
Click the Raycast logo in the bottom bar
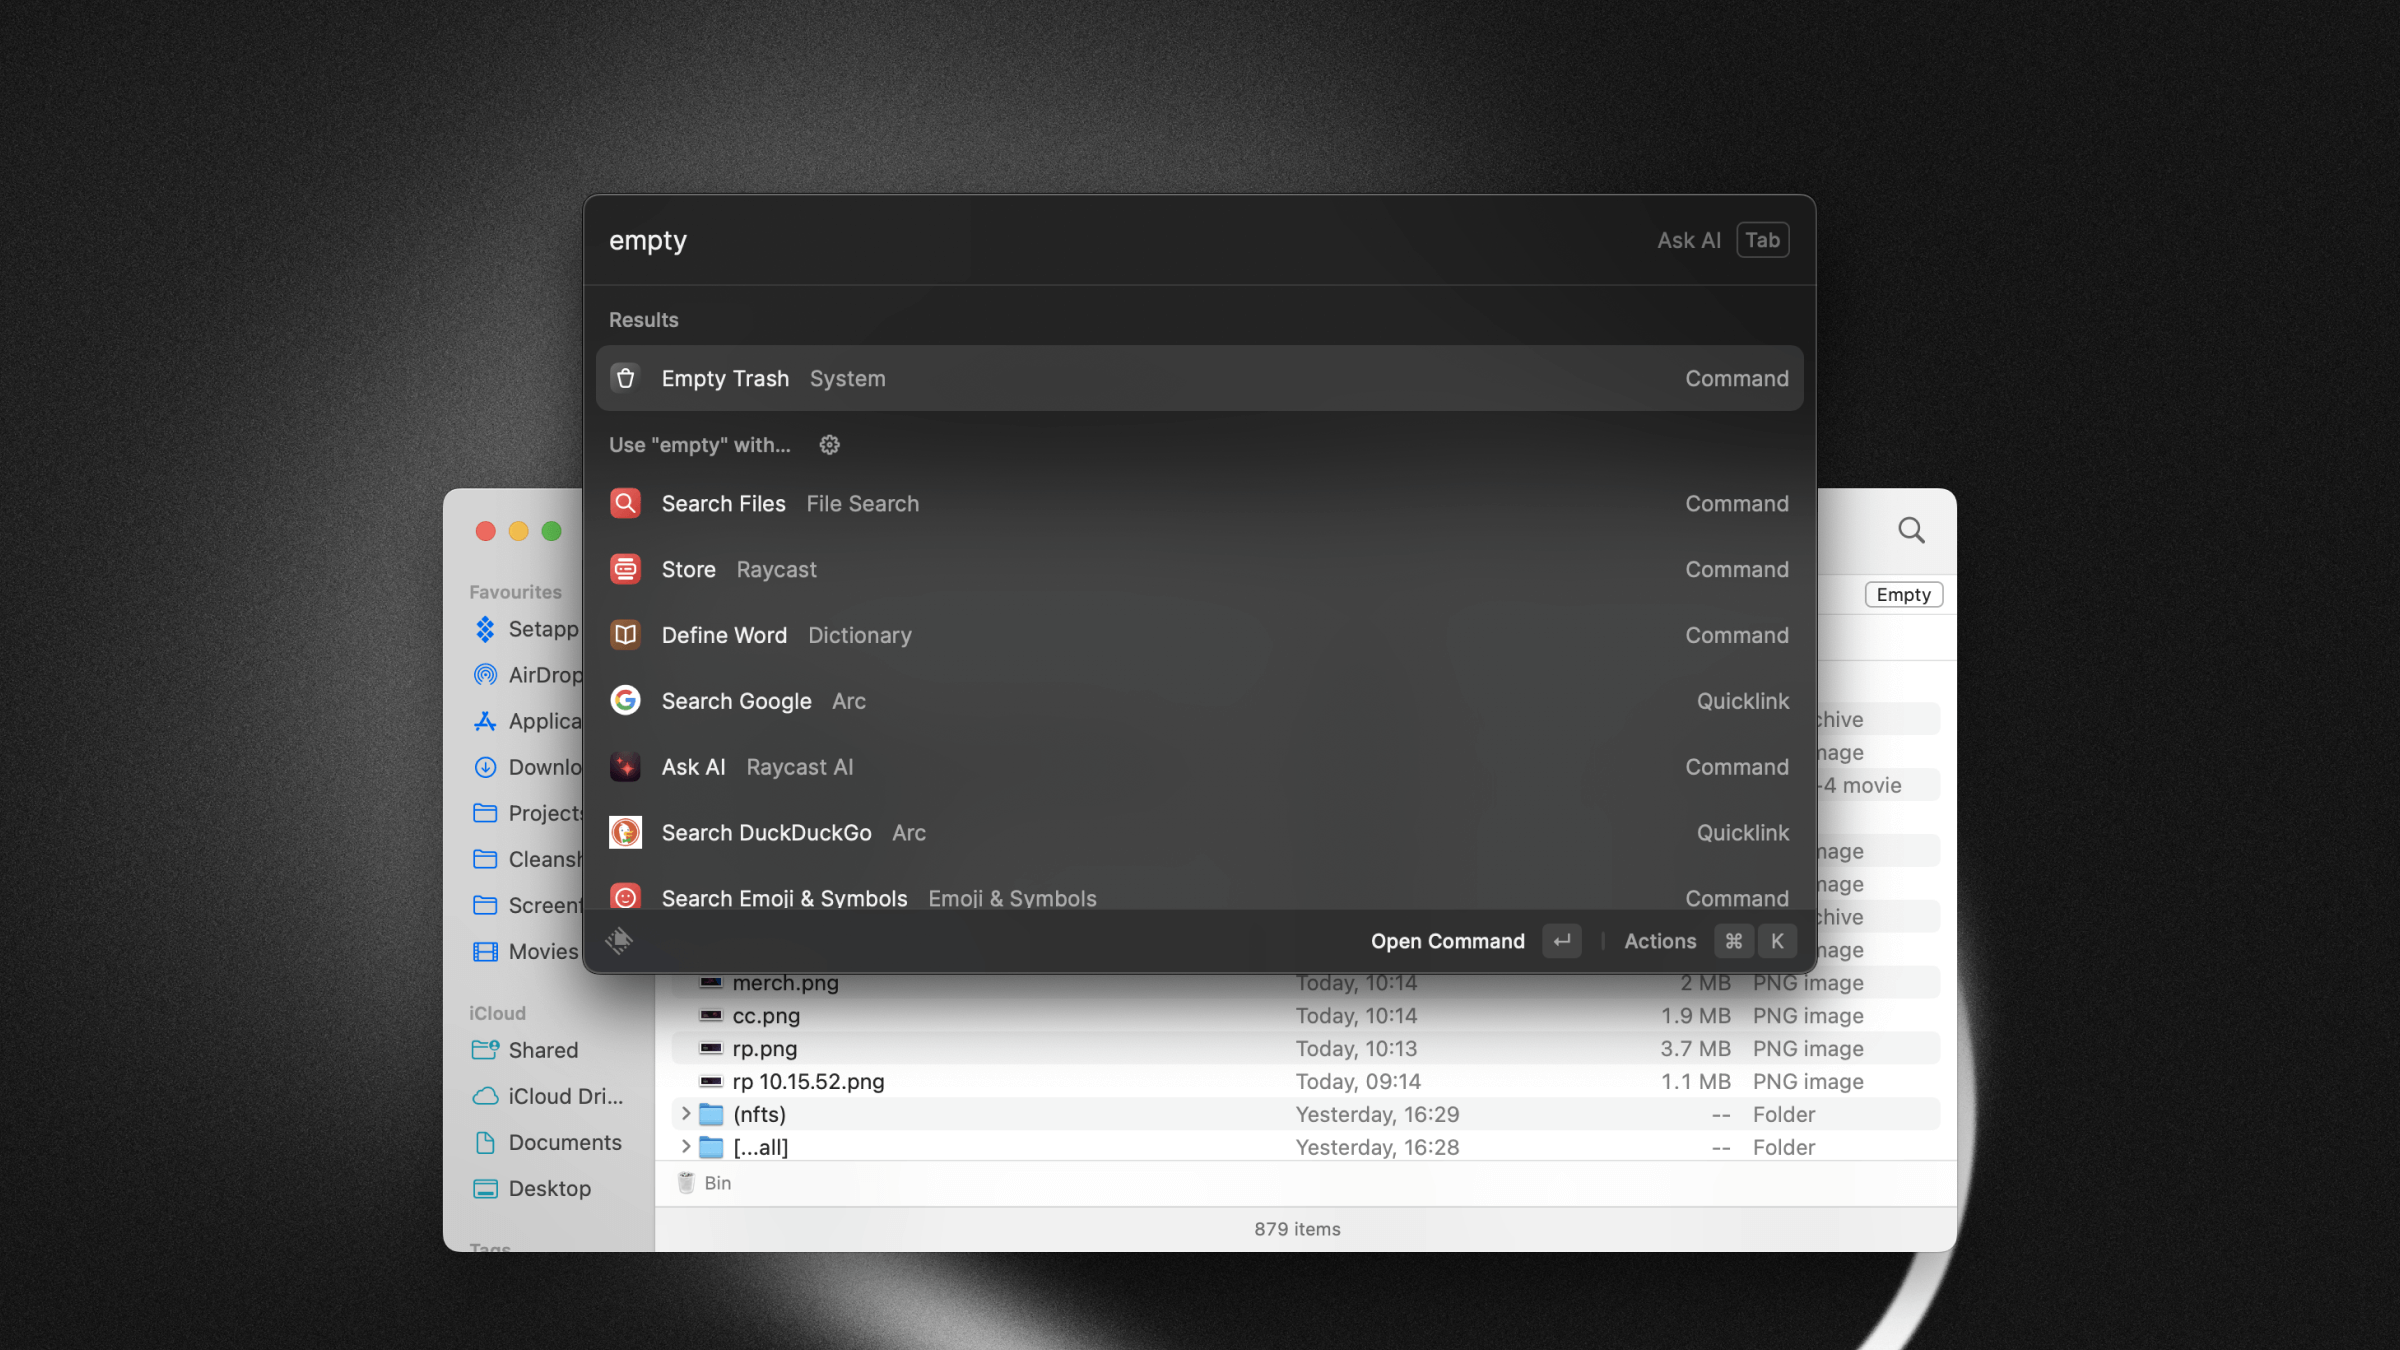coord(619,940)
